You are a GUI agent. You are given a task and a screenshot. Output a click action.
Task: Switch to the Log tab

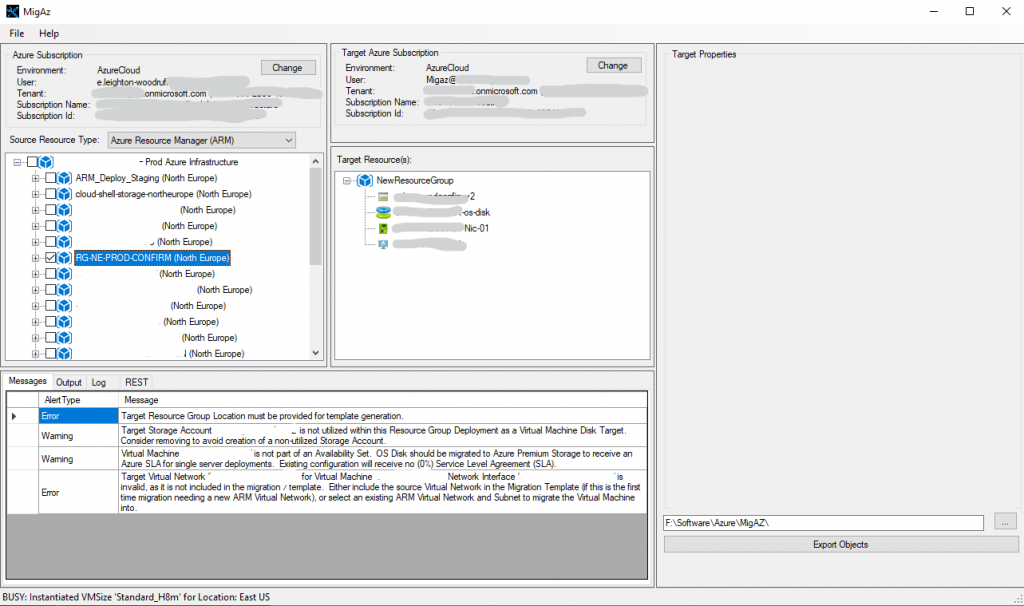click(99, 383)
